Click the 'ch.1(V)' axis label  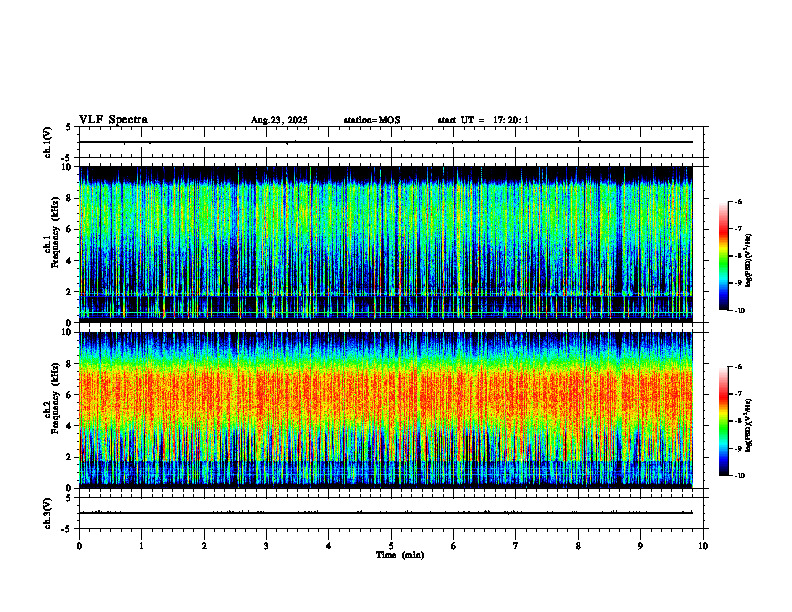pyautogui.click(x=48, y=142)
